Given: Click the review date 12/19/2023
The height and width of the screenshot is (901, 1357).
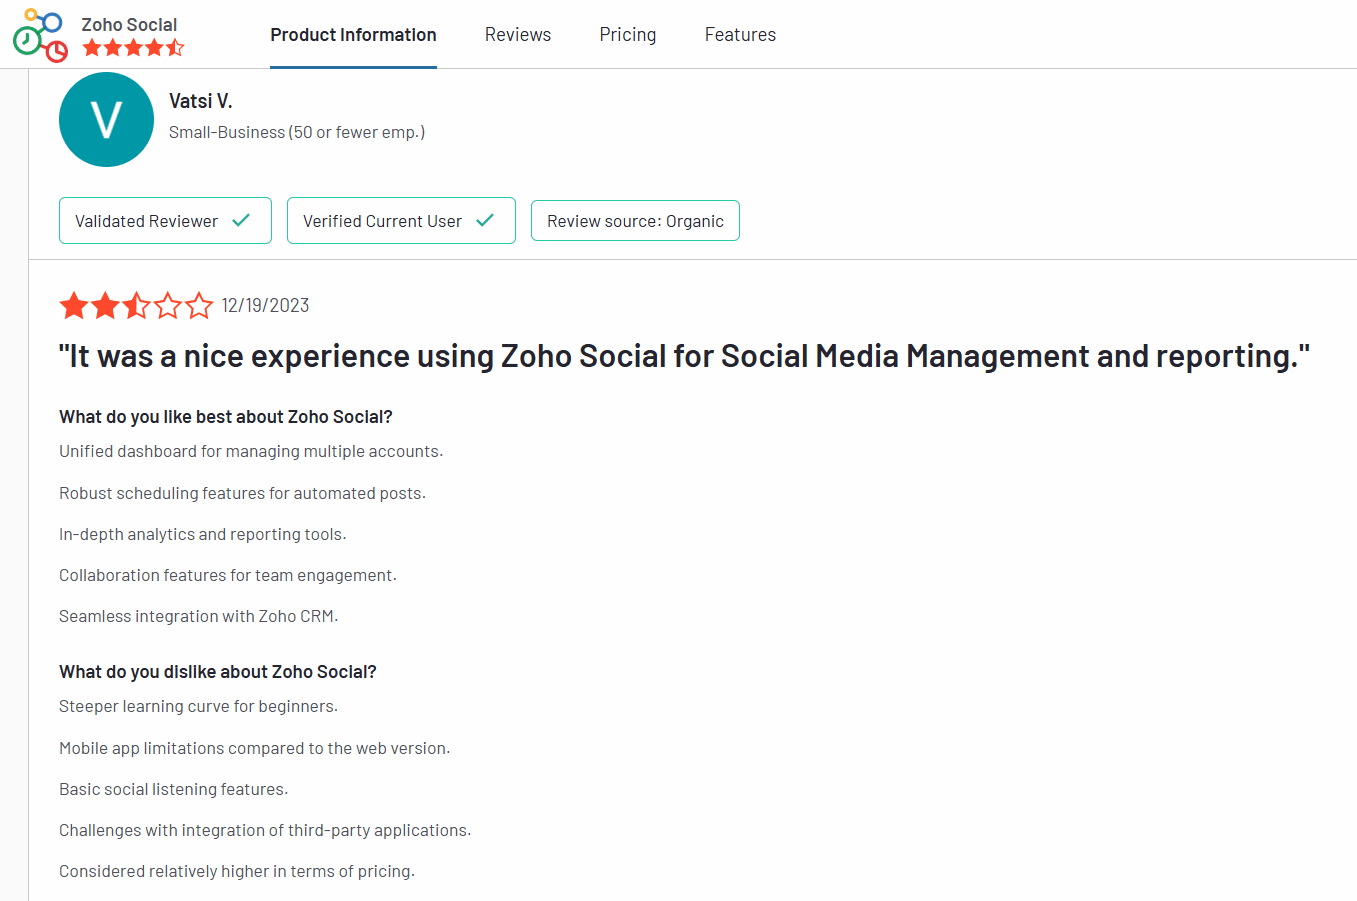Looking at the screenshot, I should pos(265,305).
